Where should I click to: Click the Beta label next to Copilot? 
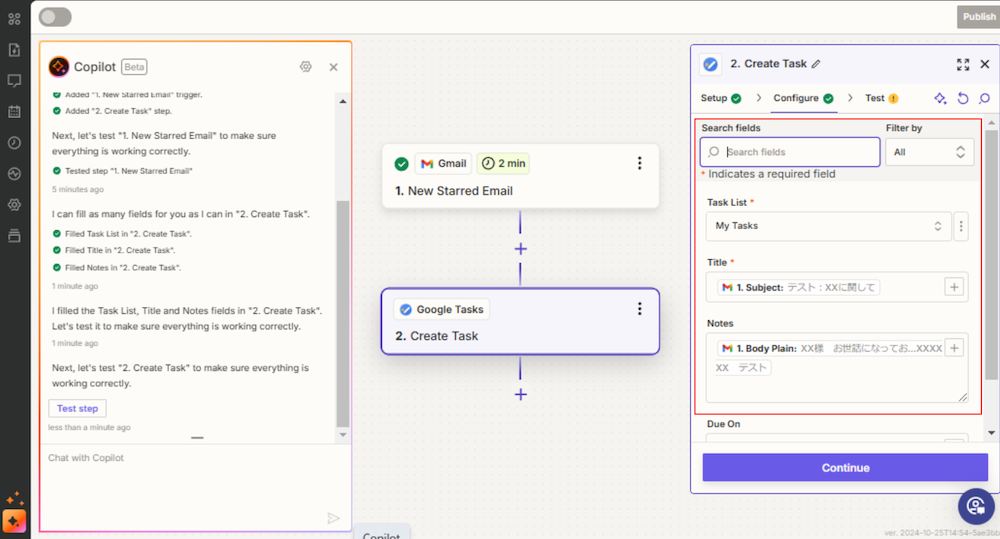click(x=134, y=67)
